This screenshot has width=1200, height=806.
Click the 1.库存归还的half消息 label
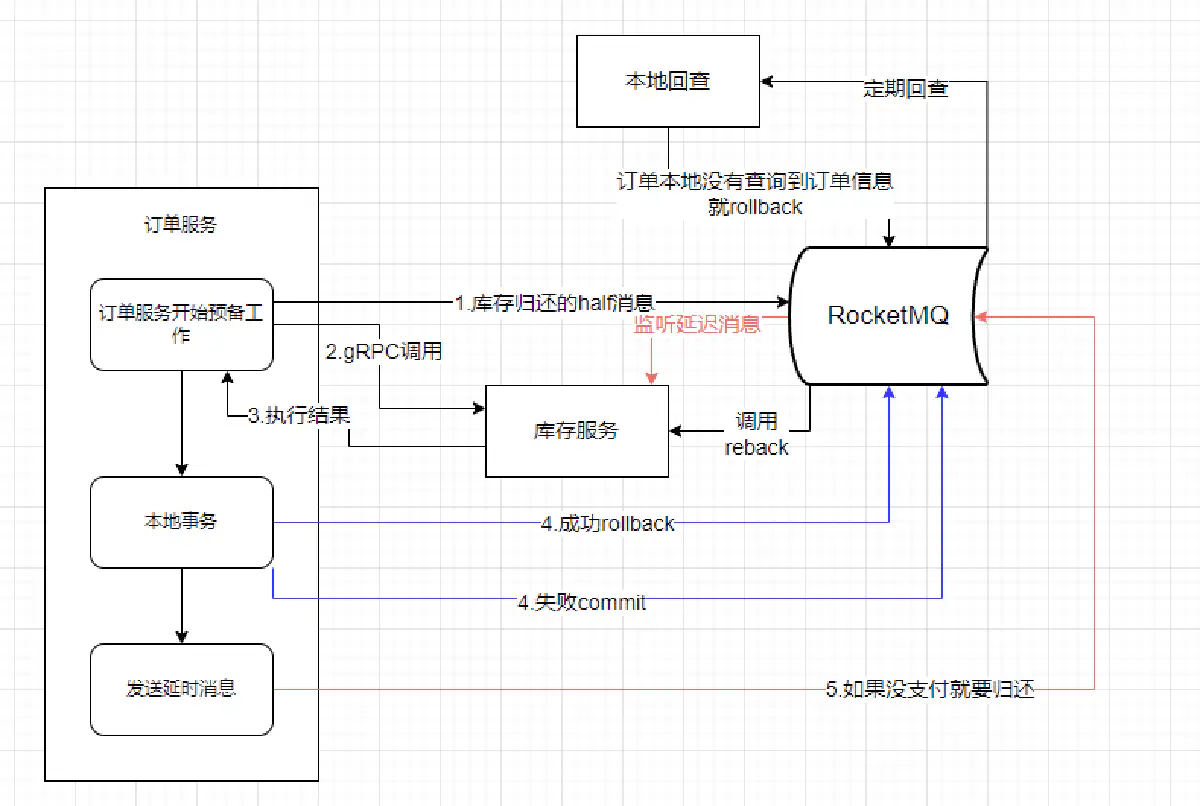[x=553, y=303]
